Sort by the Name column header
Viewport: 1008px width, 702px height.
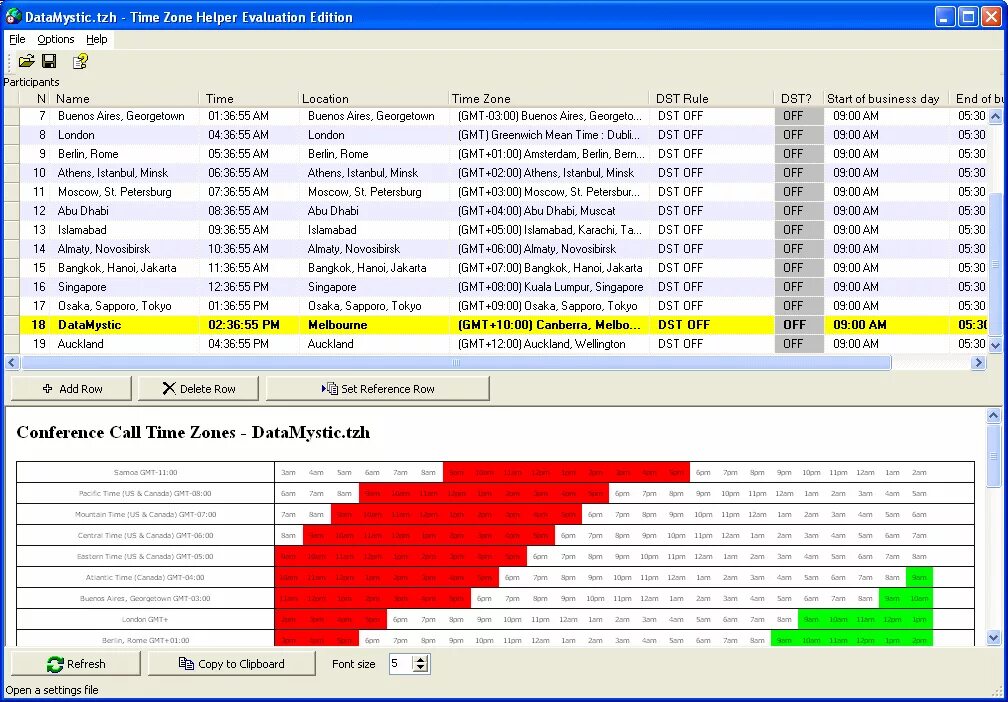[124, 98]
